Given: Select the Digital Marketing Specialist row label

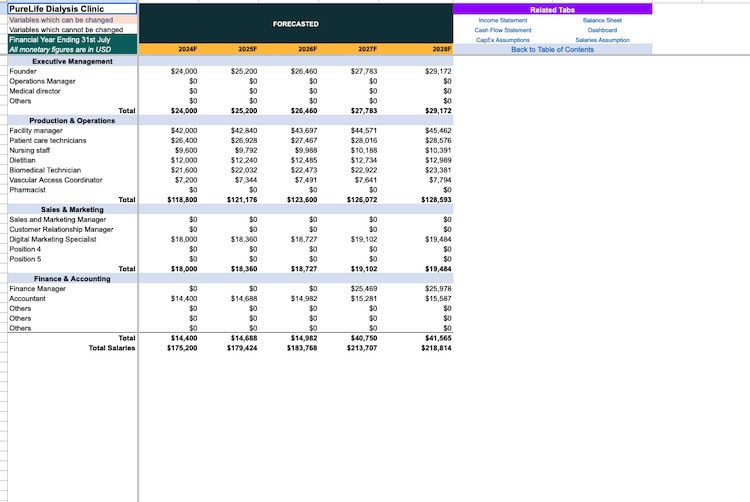Looking at the screenshot, I should point(53,239).
